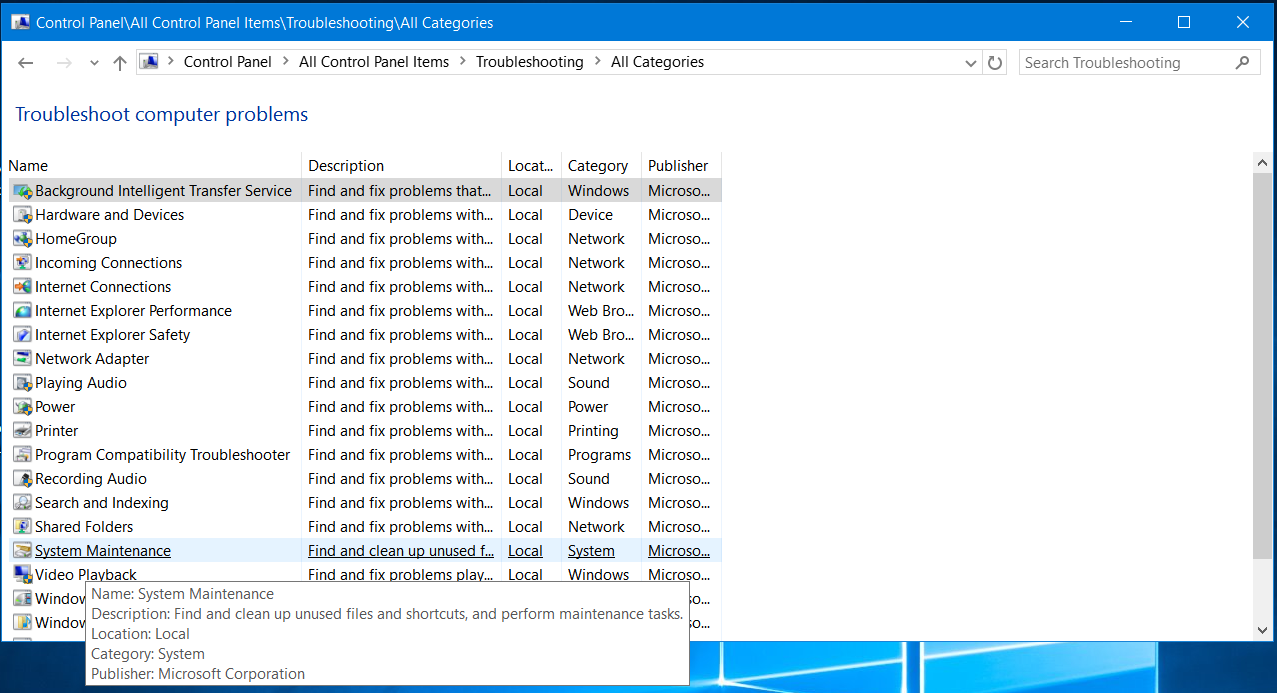
Task: Click the Printer troubleshooter icon
Action: pos(22,431)
